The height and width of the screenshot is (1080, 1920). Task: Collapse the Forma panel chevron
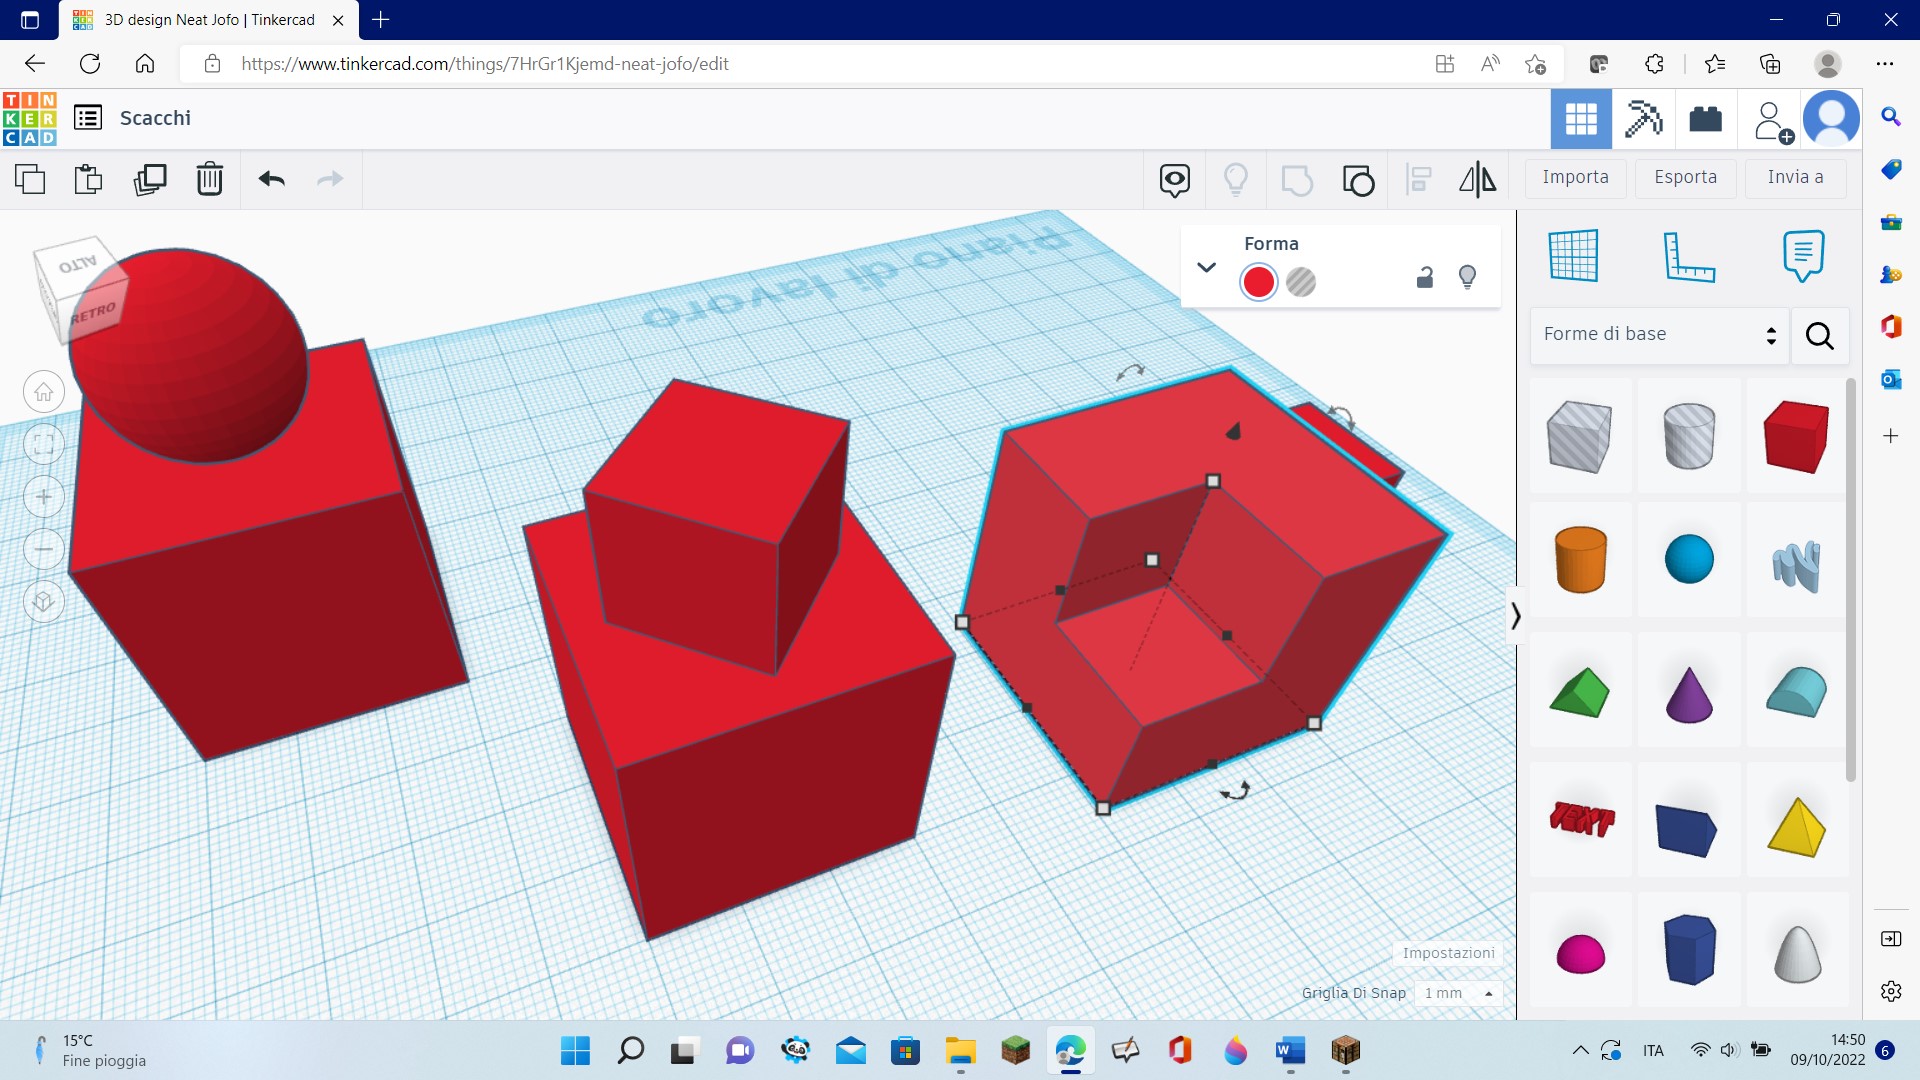click(1206, 267)
